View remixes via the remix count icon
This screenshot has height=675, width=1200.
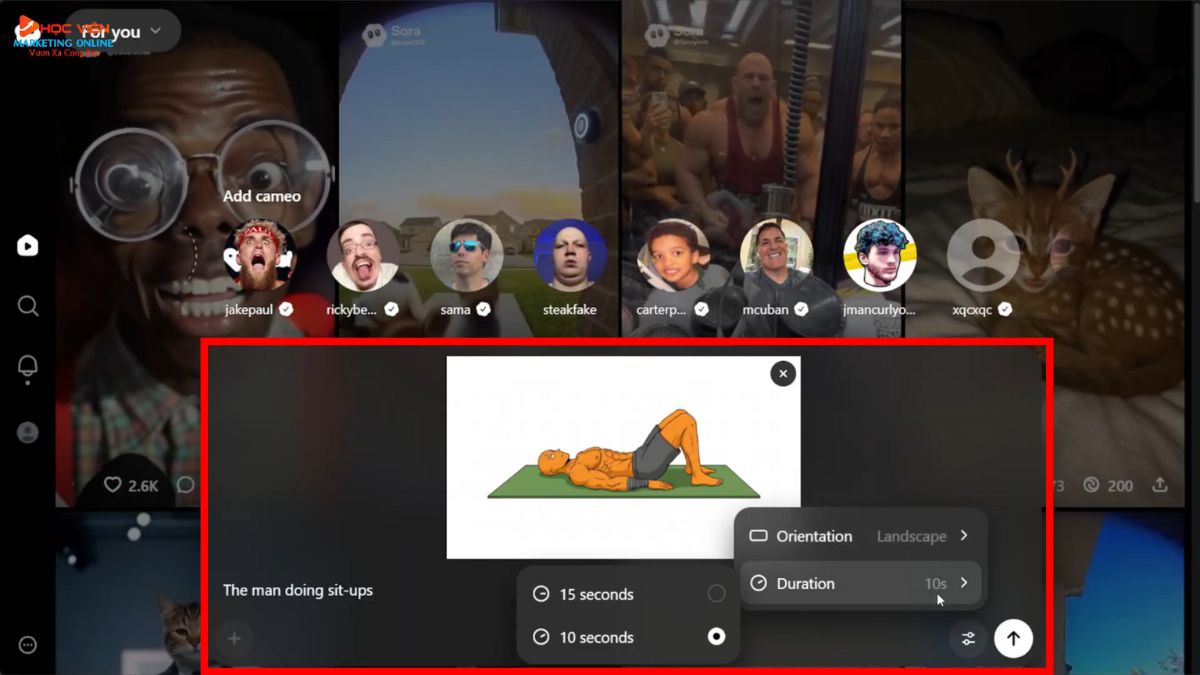point(1093,485)
